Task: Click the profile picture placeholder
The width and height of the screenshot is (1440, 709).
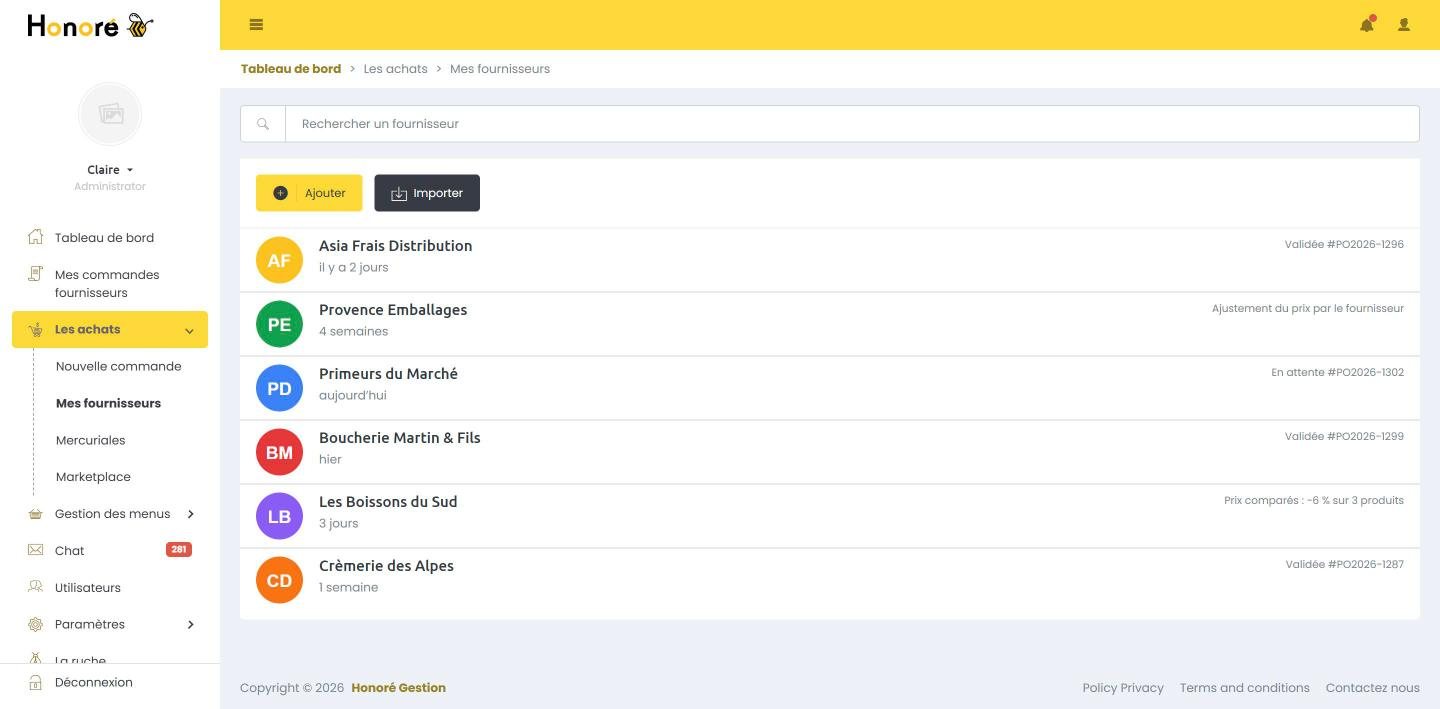Action: pos(110,114)
